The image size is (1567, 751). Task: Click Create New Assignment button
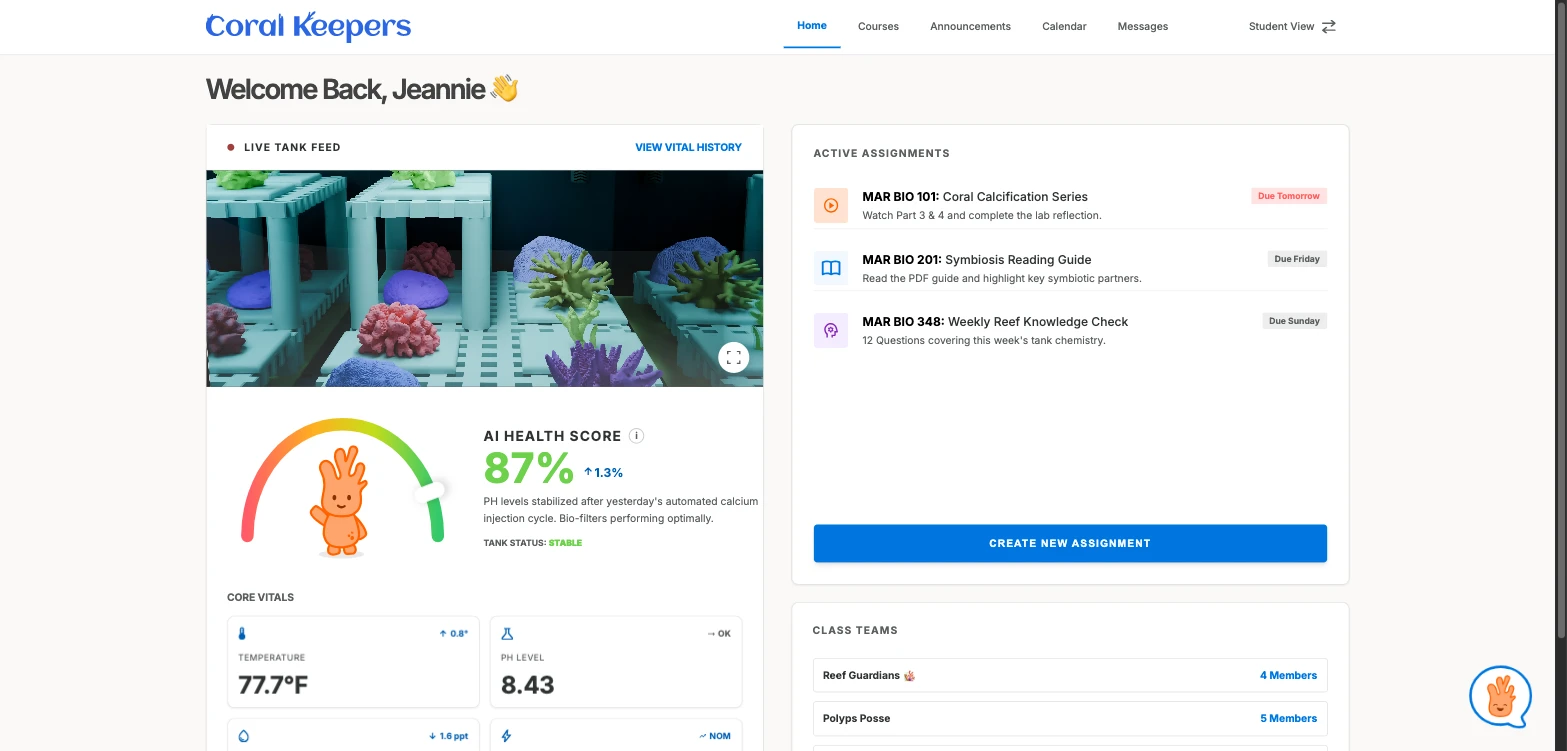click(1070, 543)
